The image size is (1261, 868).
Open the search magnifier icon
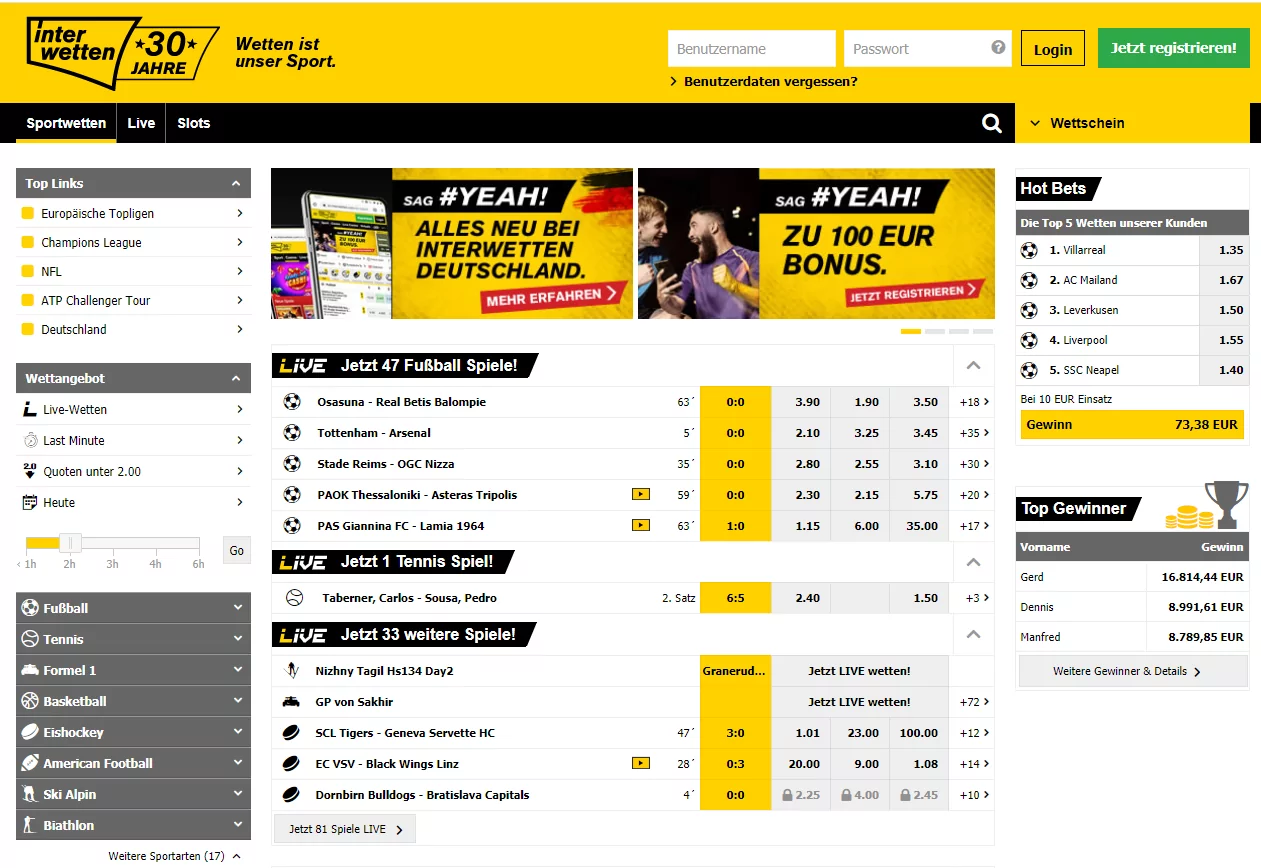pyautogui.click(x=992, y=123)
